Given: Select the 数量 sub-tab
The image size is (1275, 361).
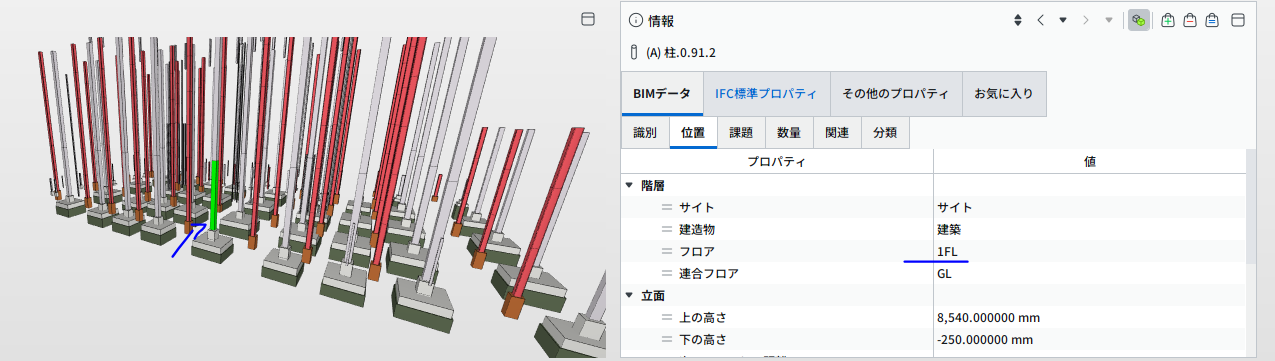Looking at the screenshot, I should [789, 132].
